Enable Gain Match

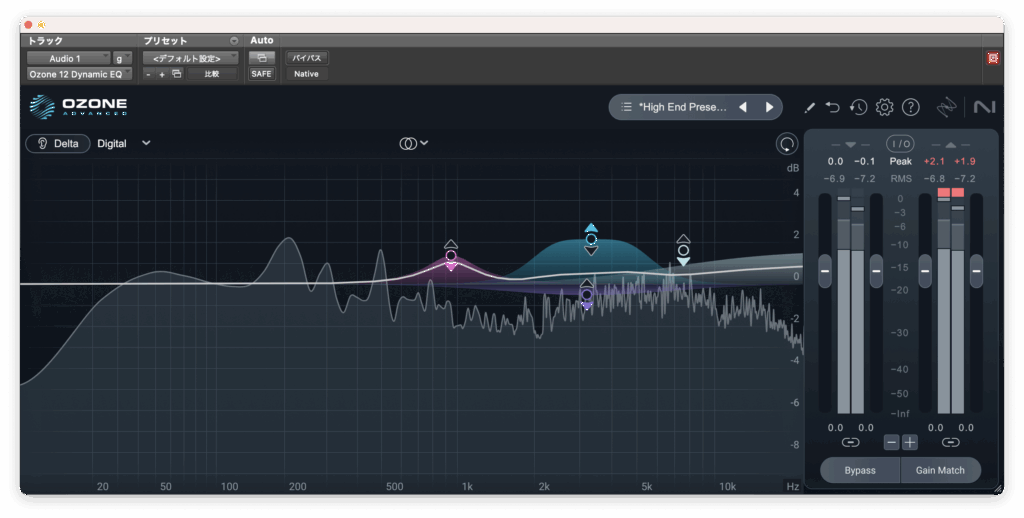(x=940, y=470)
